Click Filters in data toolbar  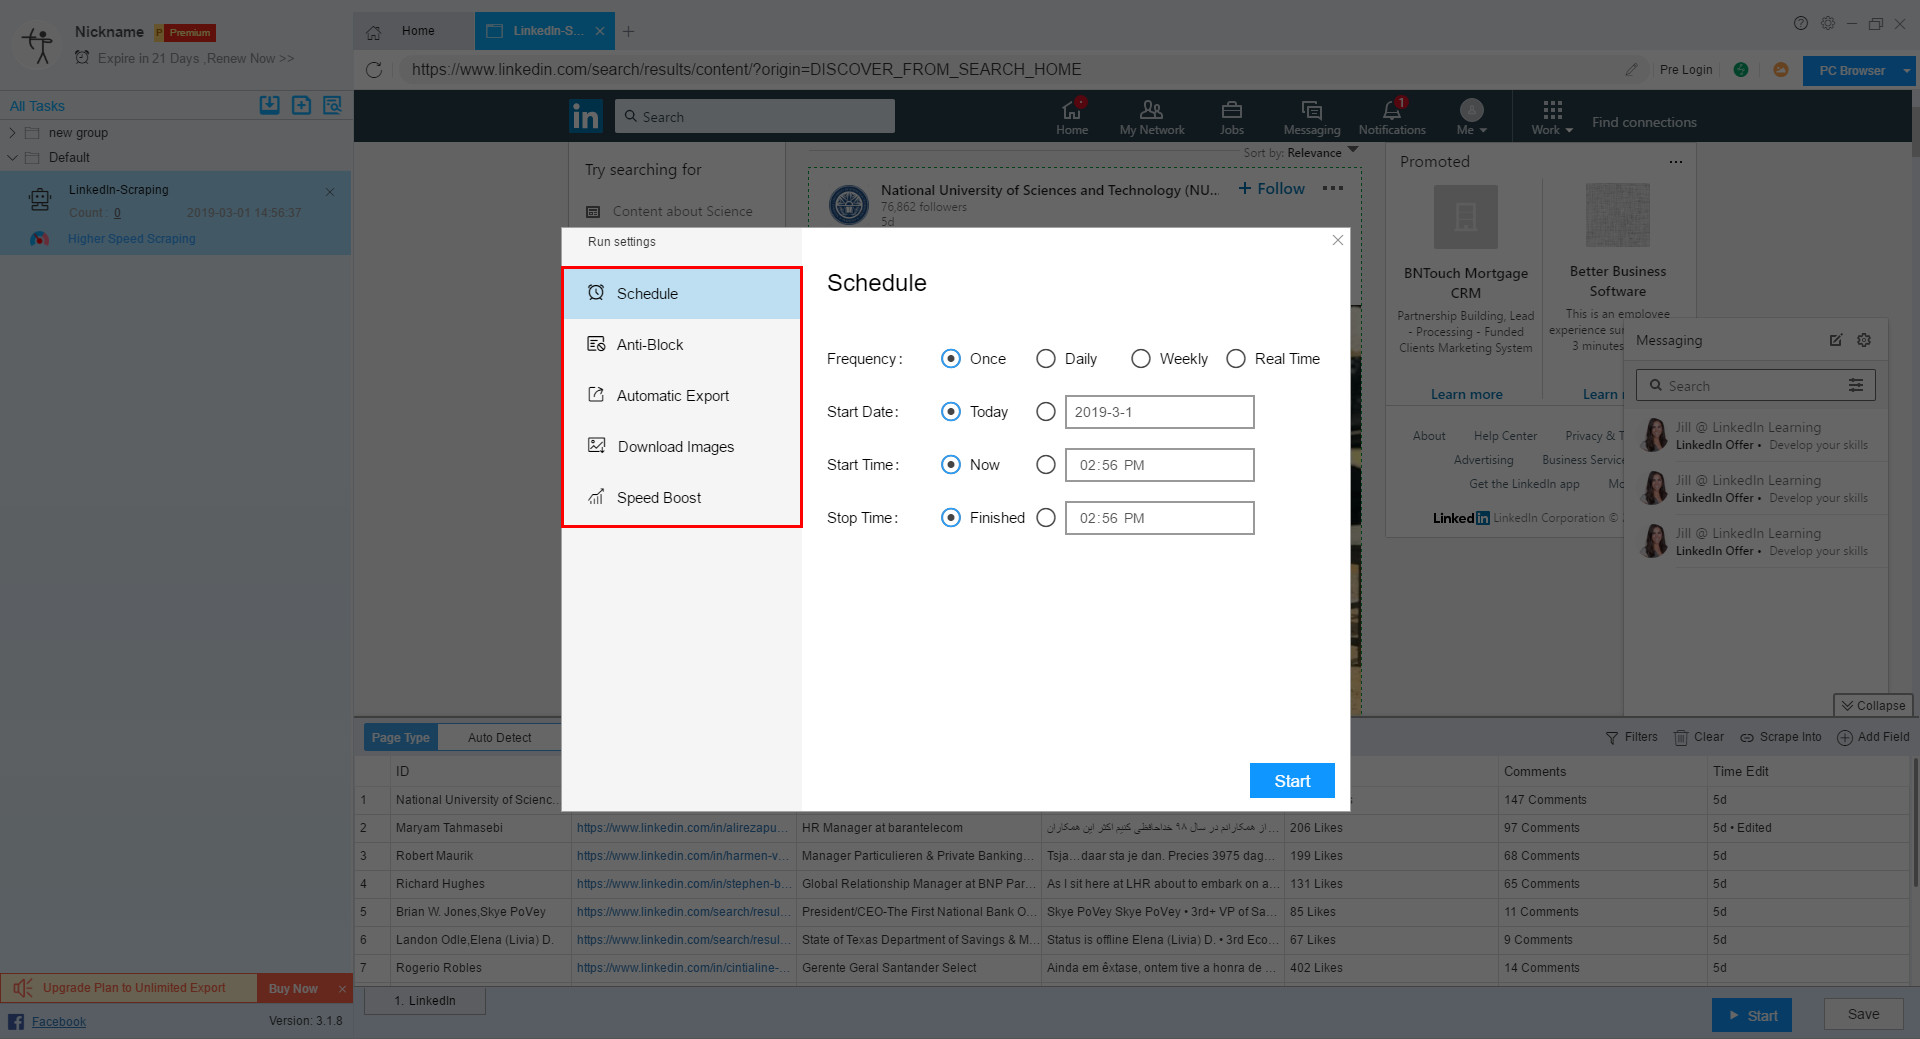(1632, 737)
